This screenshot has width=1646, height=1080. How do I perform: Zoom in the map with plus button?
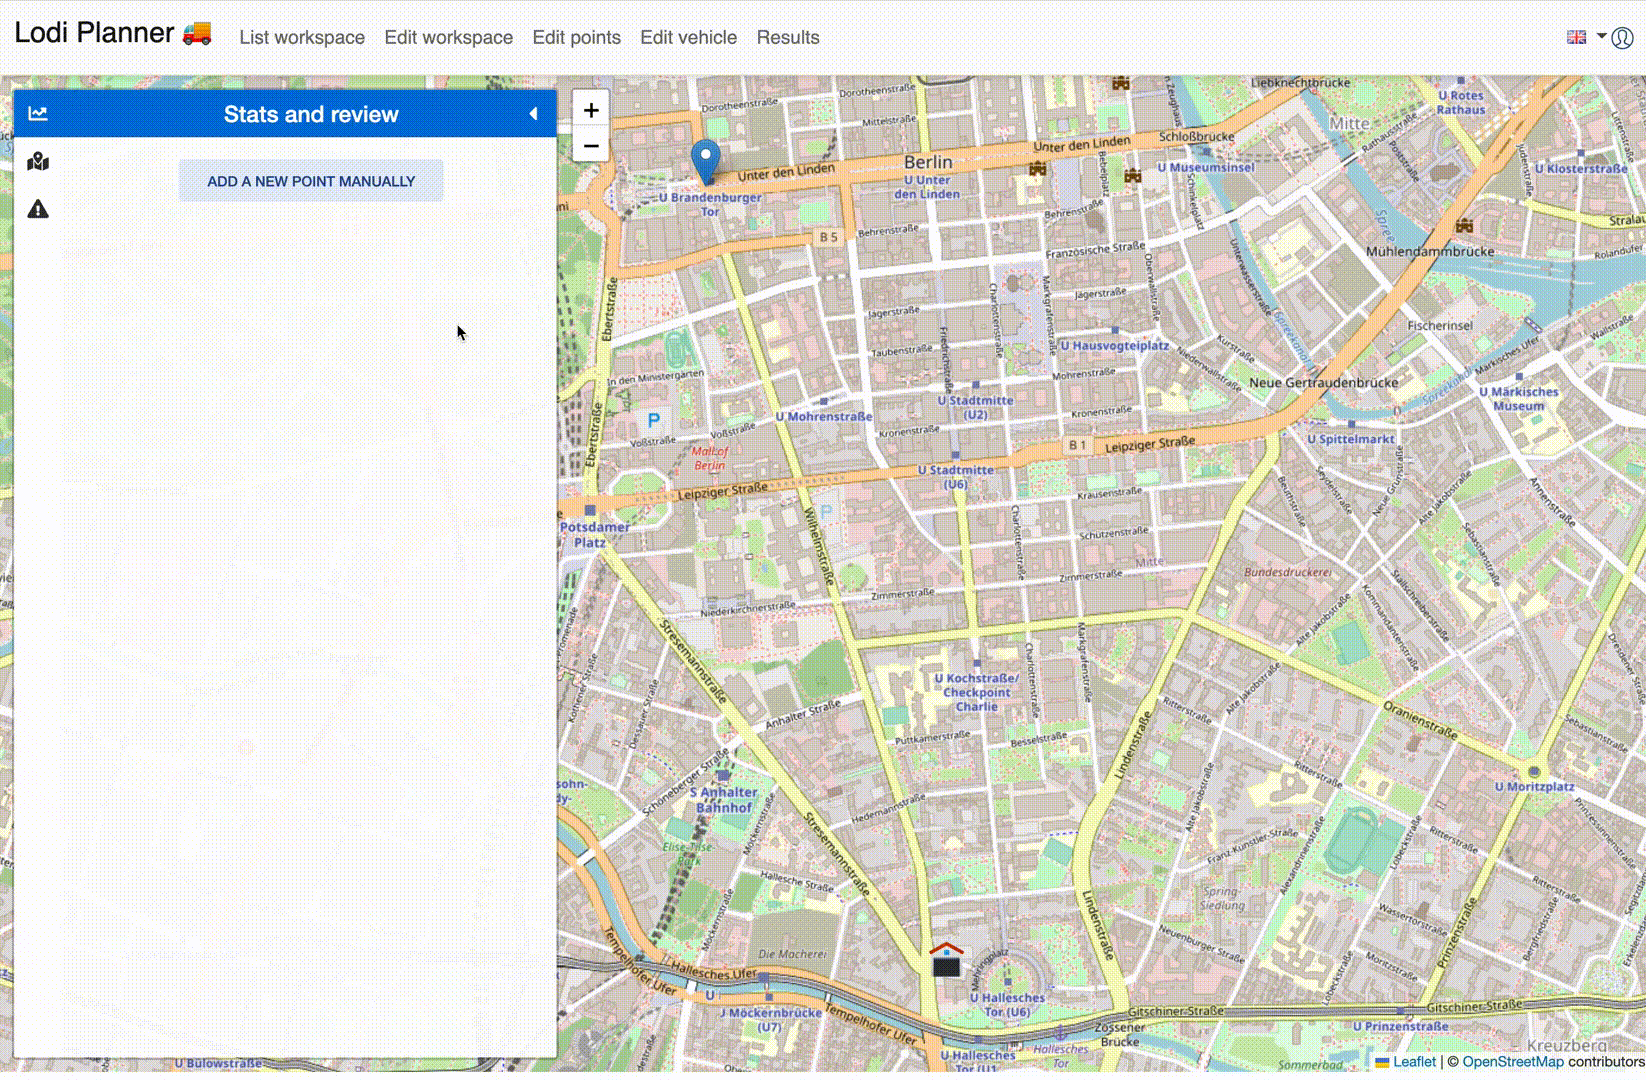point(591,110)
